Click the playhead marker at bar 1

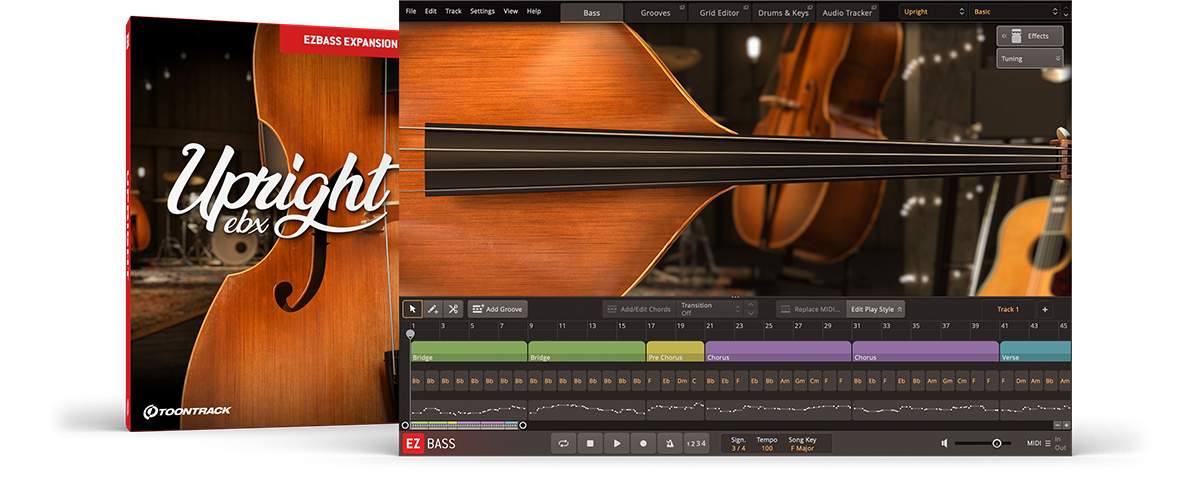tap(410, 333)
